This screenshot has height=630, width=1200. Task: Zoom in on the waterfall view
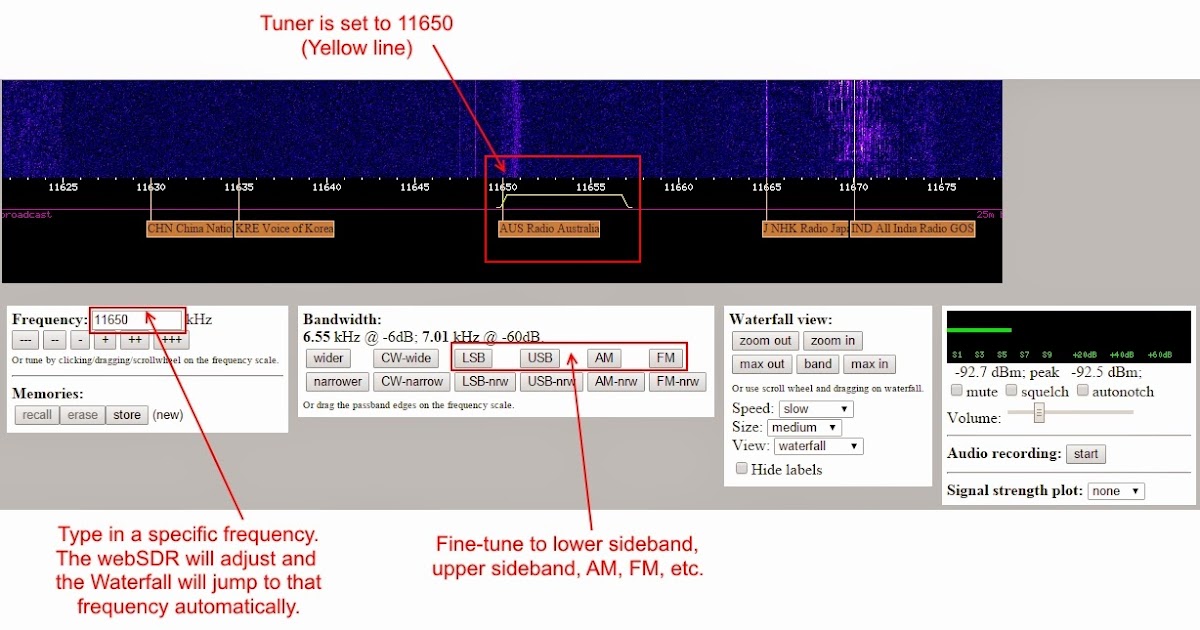point(832,340)
